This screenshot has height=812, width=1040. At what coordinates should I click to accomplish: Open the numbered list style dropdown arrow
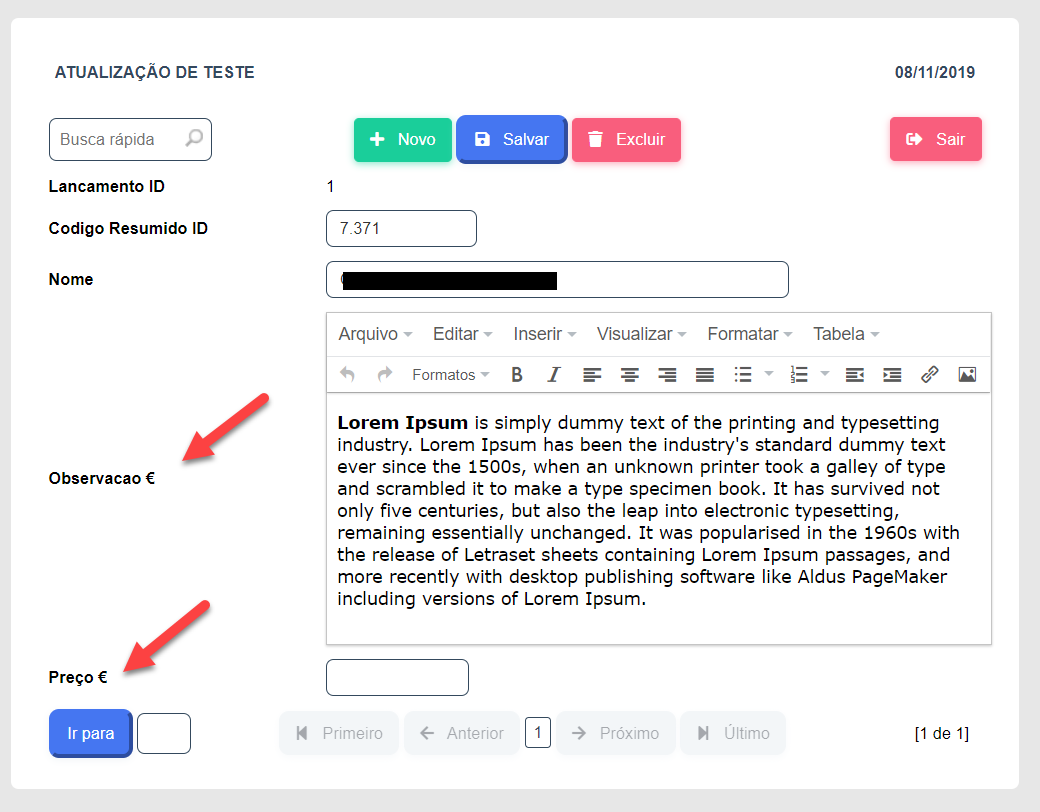point(825,375)
